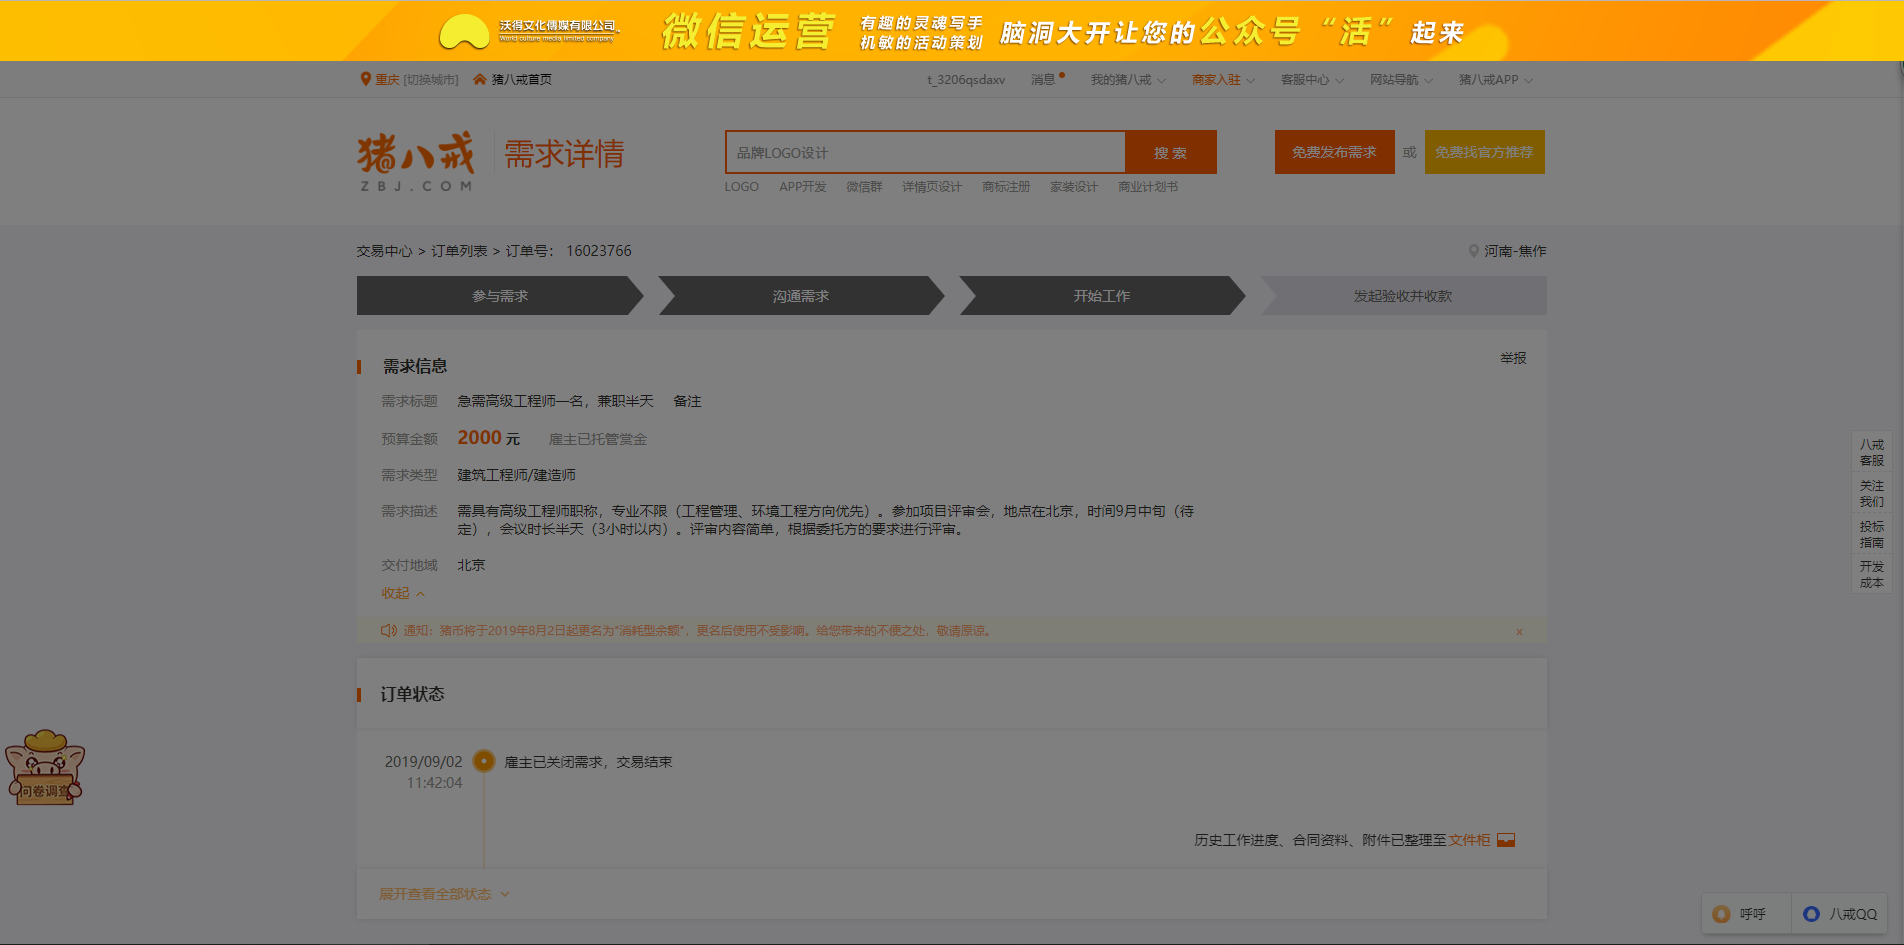The height and width of the screenshot is (945, 1904).
Task: Click 免费发布需求 button
Action: pos(1334,152)
